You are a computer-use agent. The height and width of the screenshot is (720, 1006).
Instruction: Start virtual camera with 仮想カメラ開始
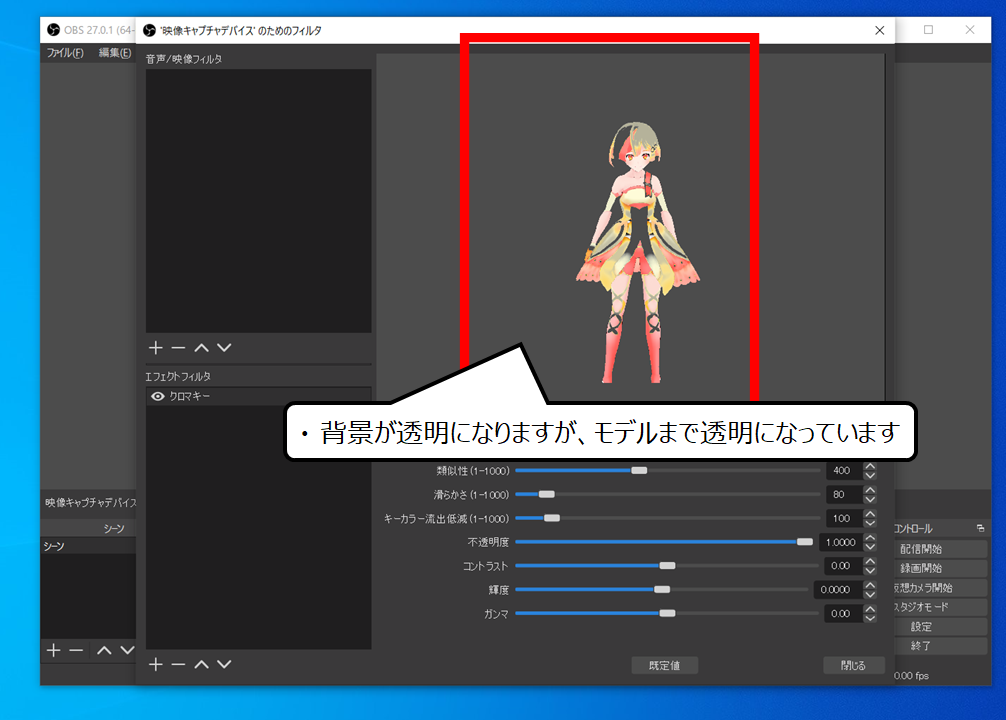click(x=941, y=588)
